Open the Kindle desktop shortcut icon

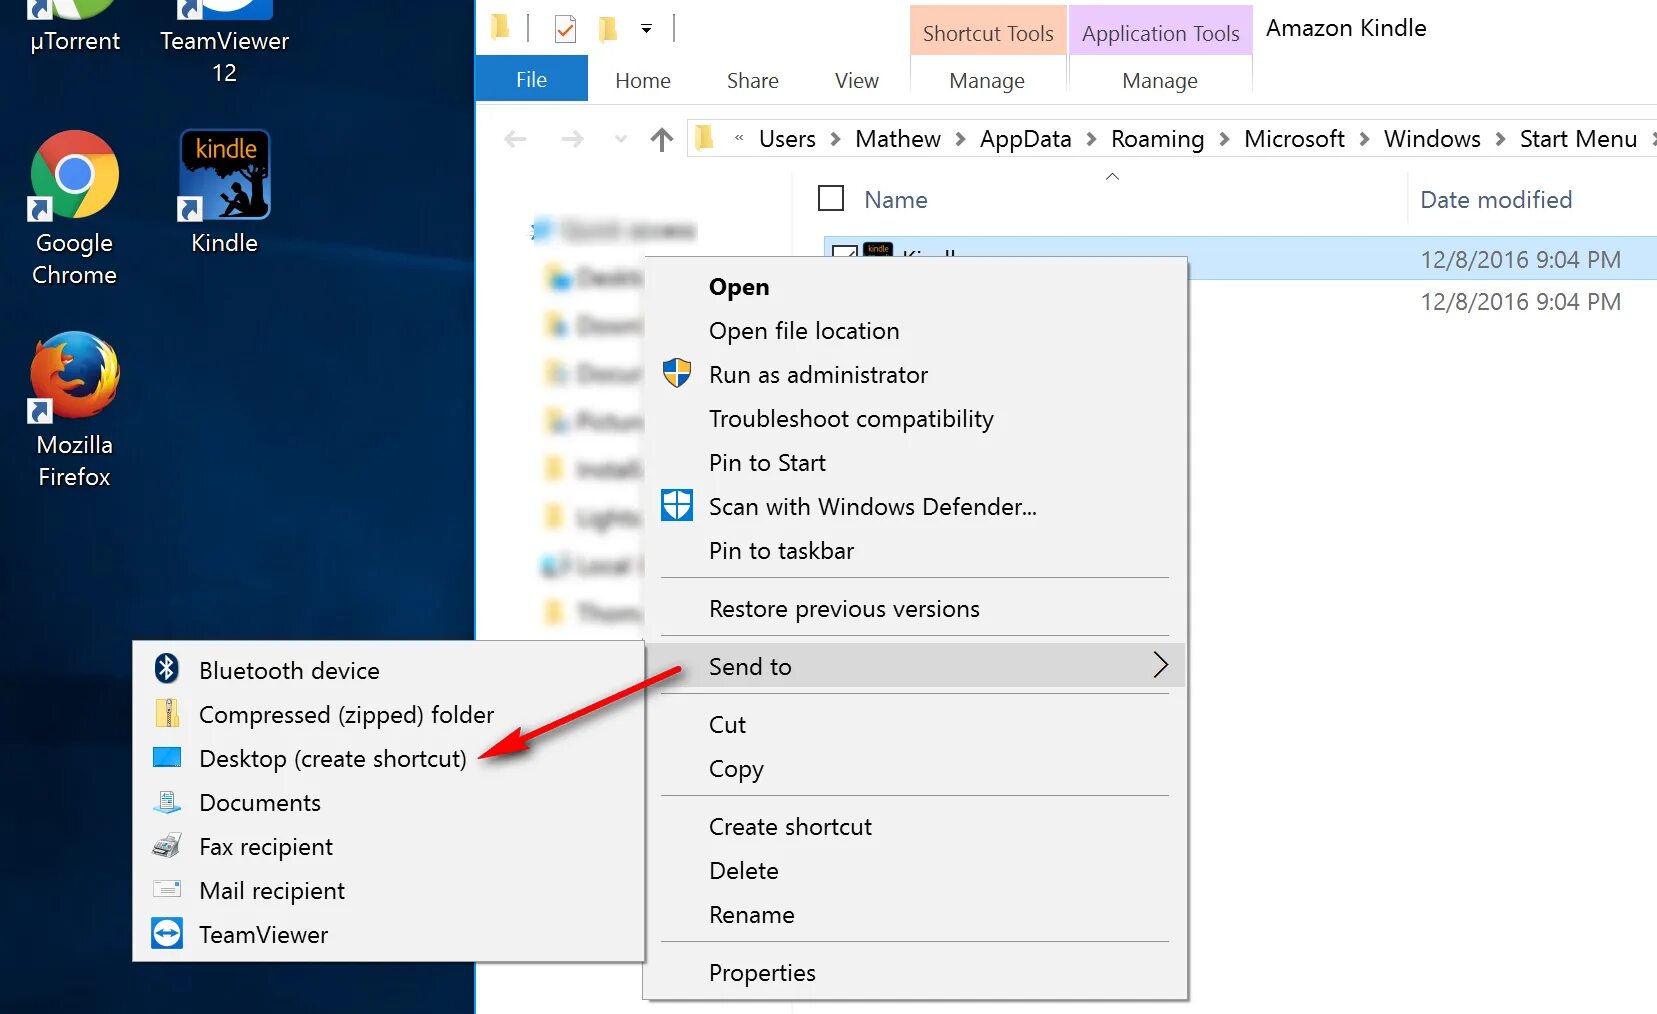pos(224,175)
